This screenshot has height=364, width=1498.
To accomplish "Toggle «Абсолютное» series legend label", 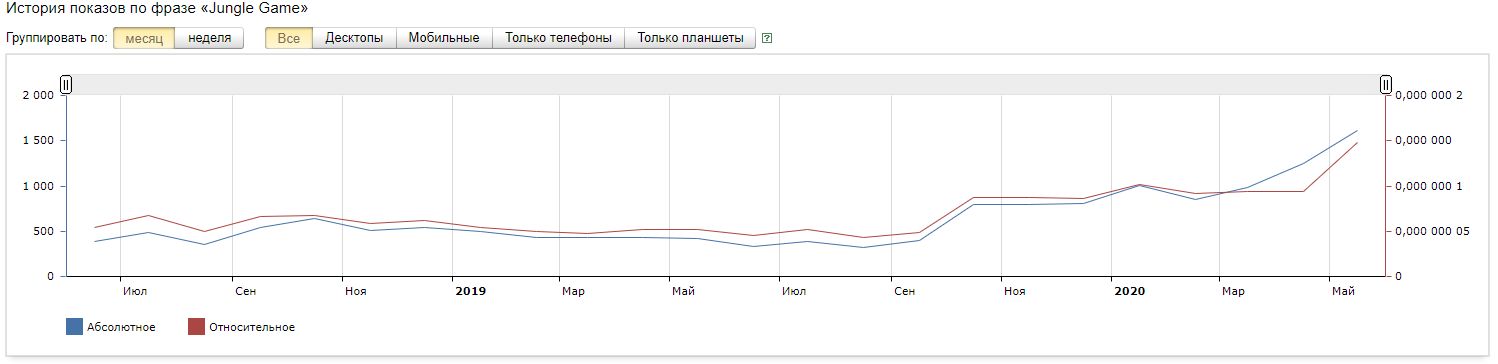I will tap(121, 327).
